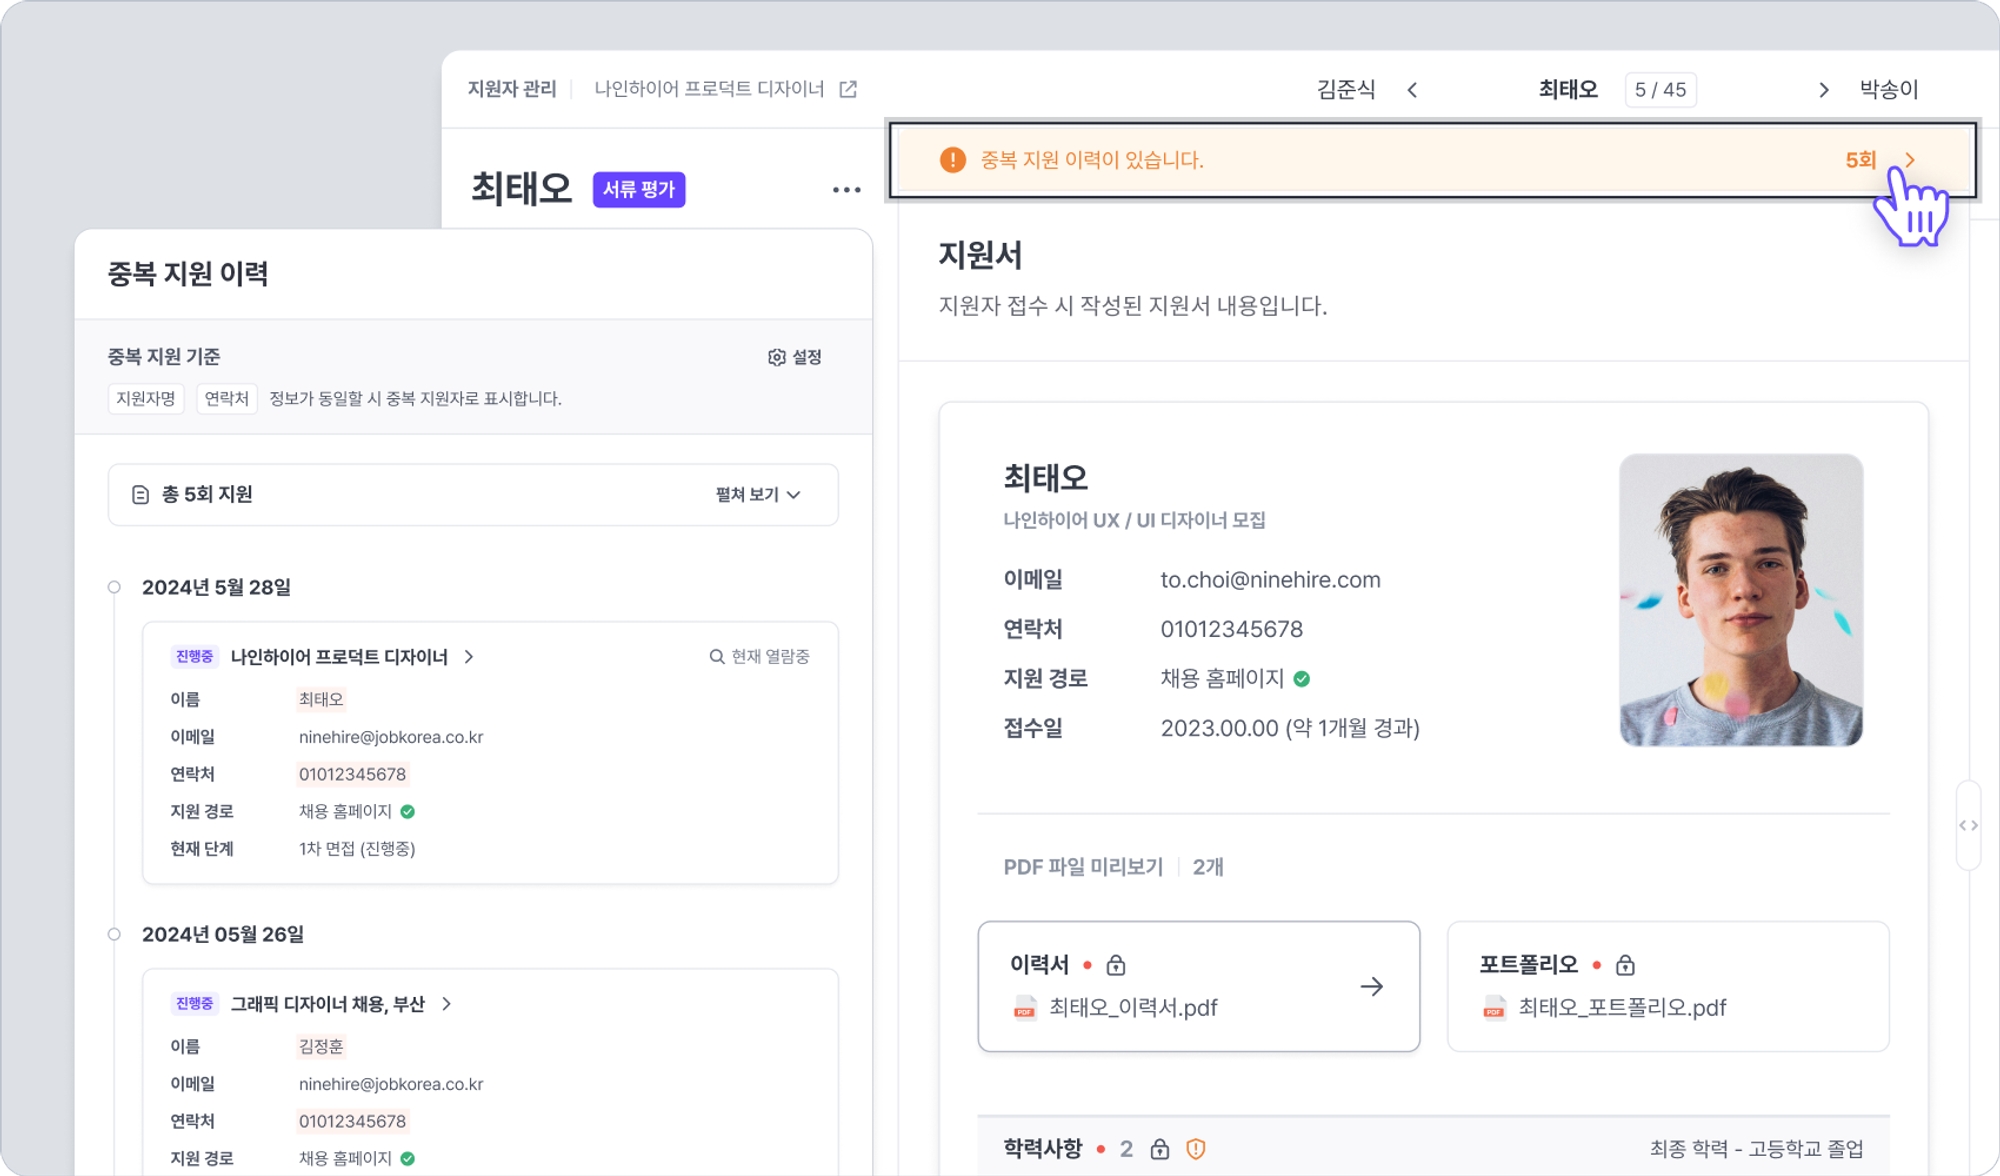Click 나인하이어 UX / UI 디자이너 모집 subtitle
This screenshot has width=2000, height=1176.
(1134, 521)
